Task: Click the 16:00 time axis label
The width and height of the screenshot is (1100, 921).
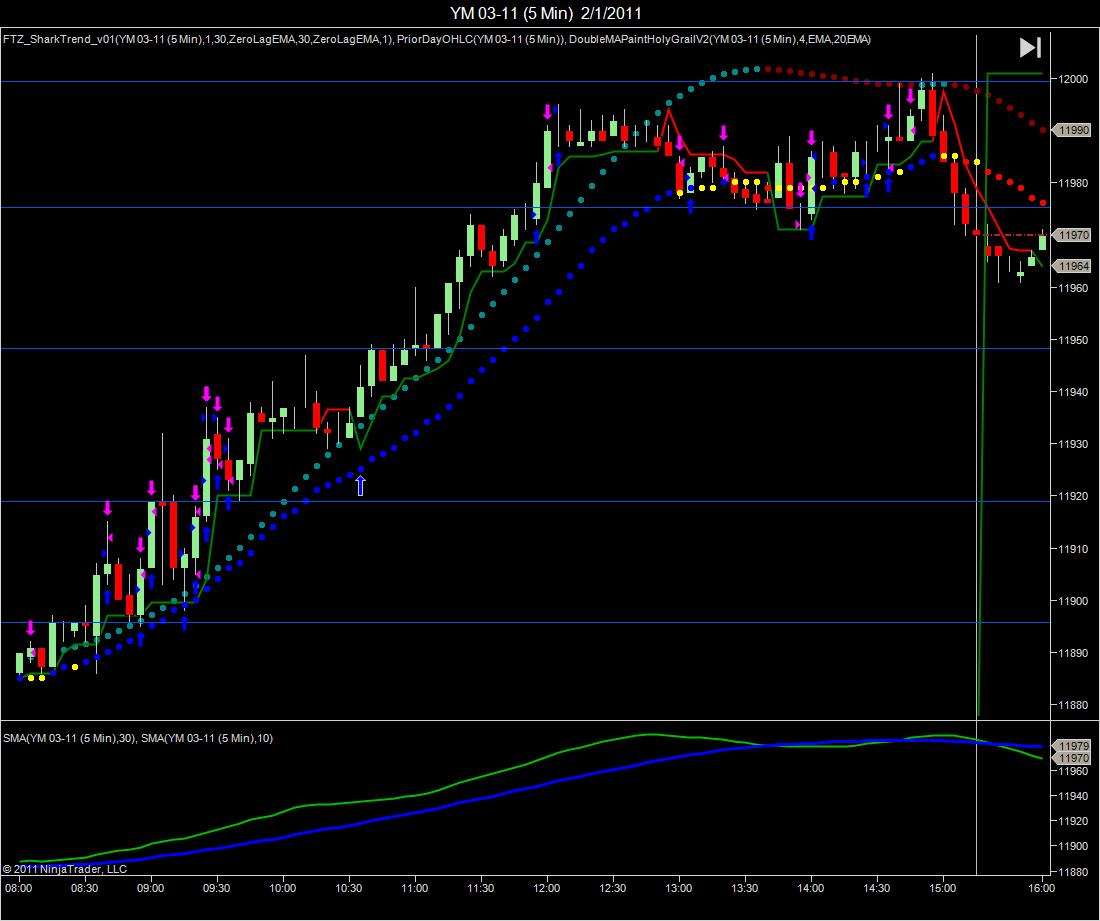Action: 1042,888
